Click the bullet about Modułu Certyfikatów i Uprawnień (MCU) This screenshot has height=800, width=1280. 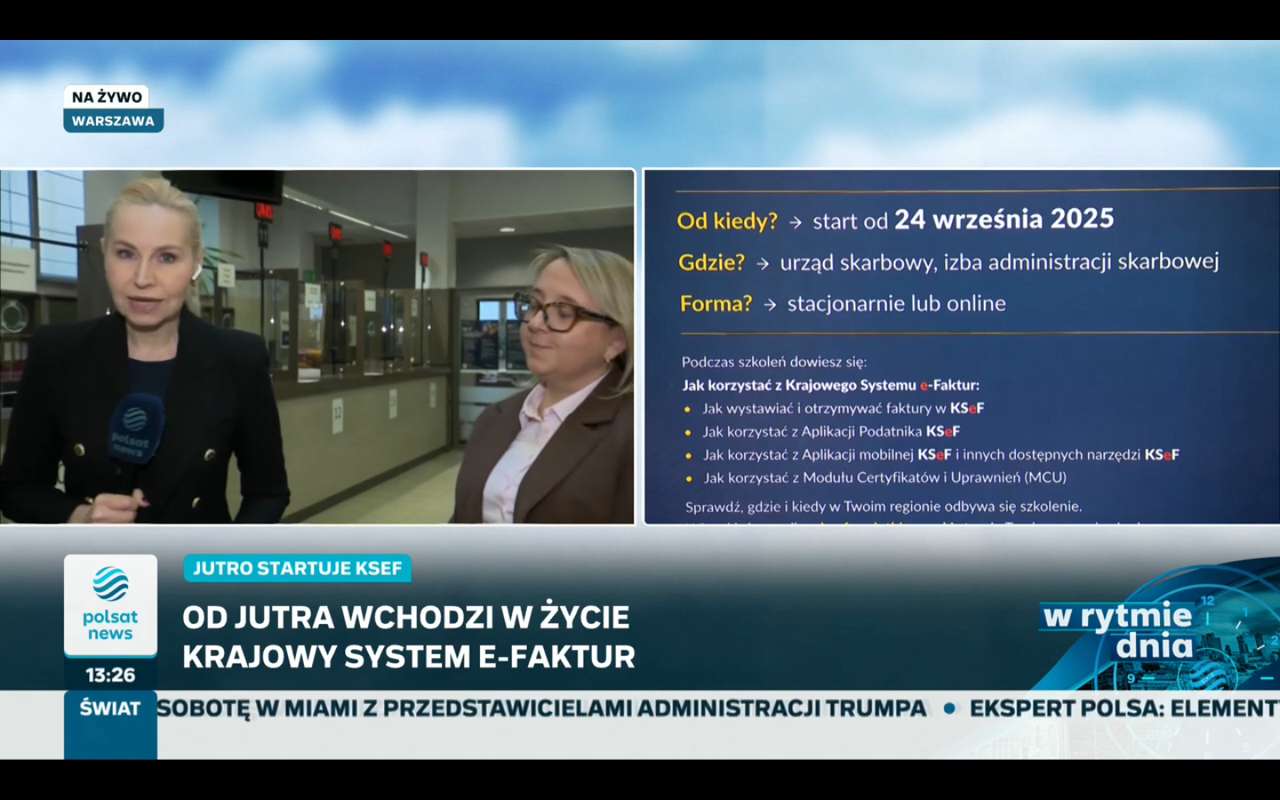point(885,477)
